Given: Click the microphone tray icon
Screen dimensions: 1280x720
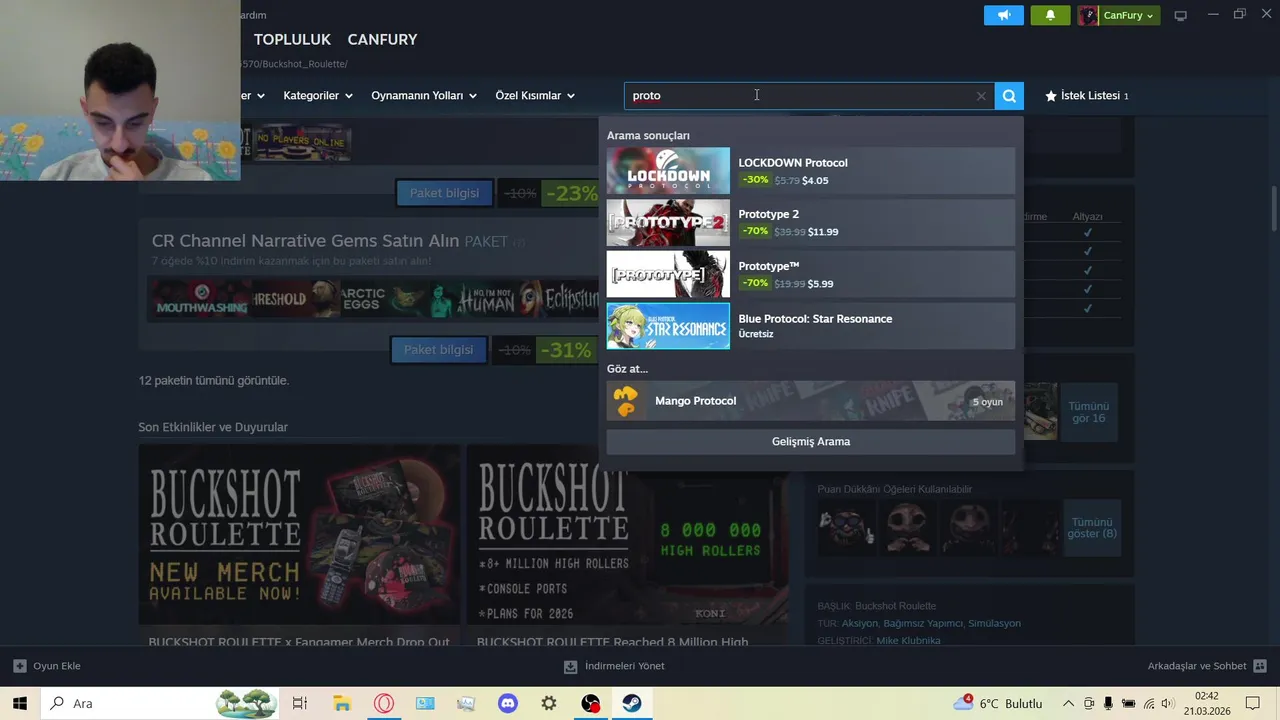Looking at the screenshot, I should tap(1109, 704).
